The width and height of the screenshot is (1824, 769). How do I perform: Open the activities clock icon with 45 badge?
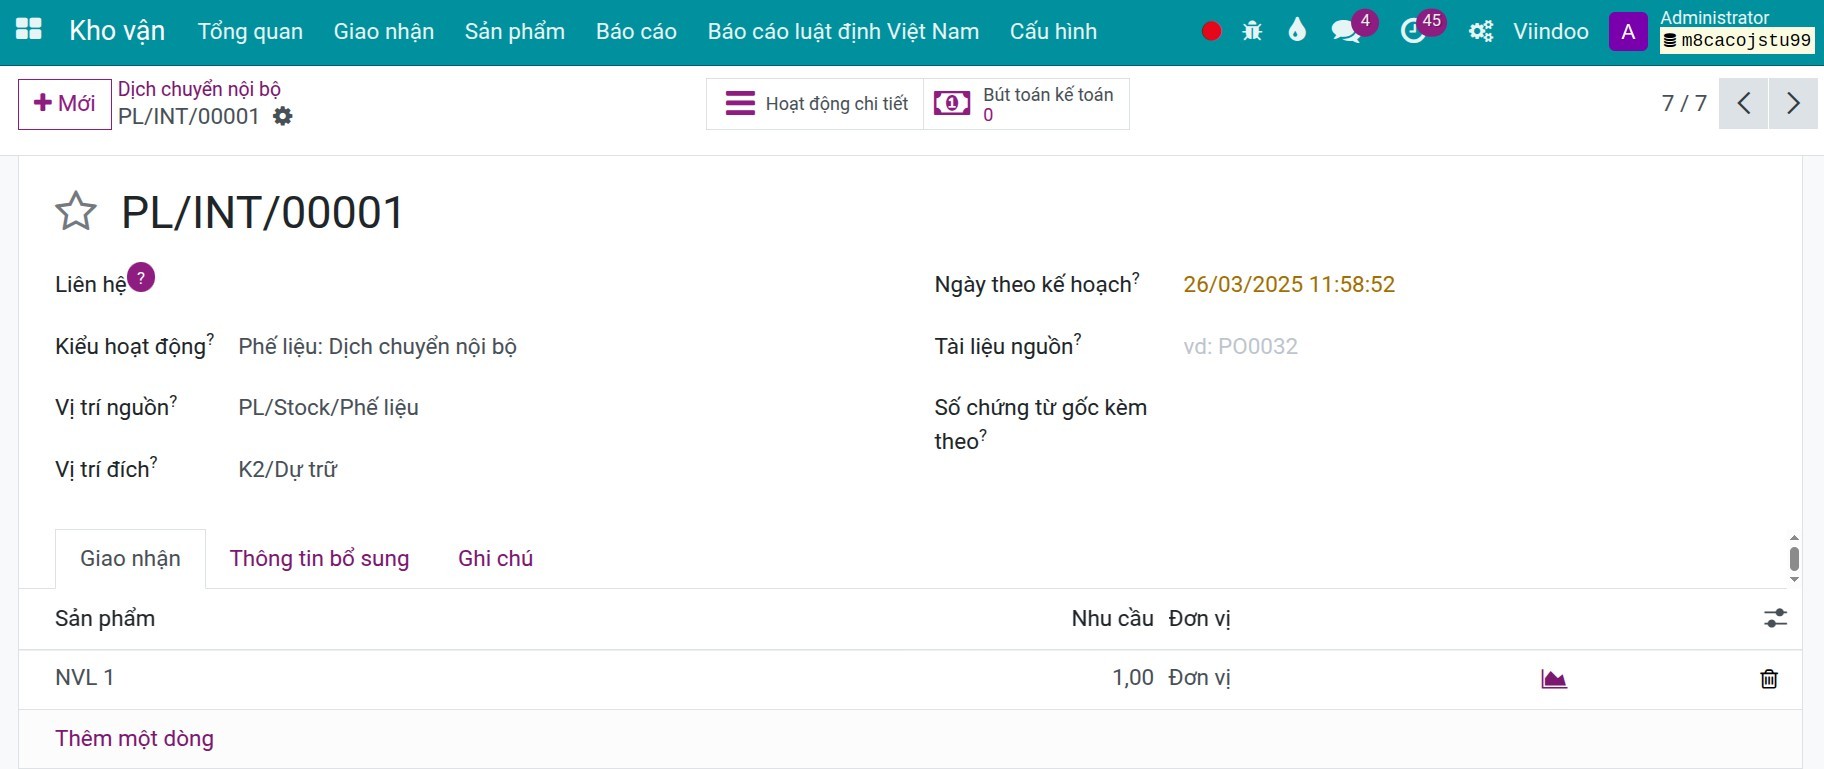click(x=1413, y=31)
